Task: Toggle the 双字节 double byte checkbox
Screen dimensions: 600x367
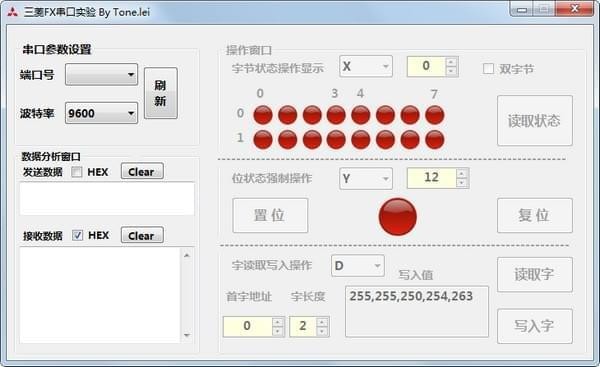Action: pos(488,69)
